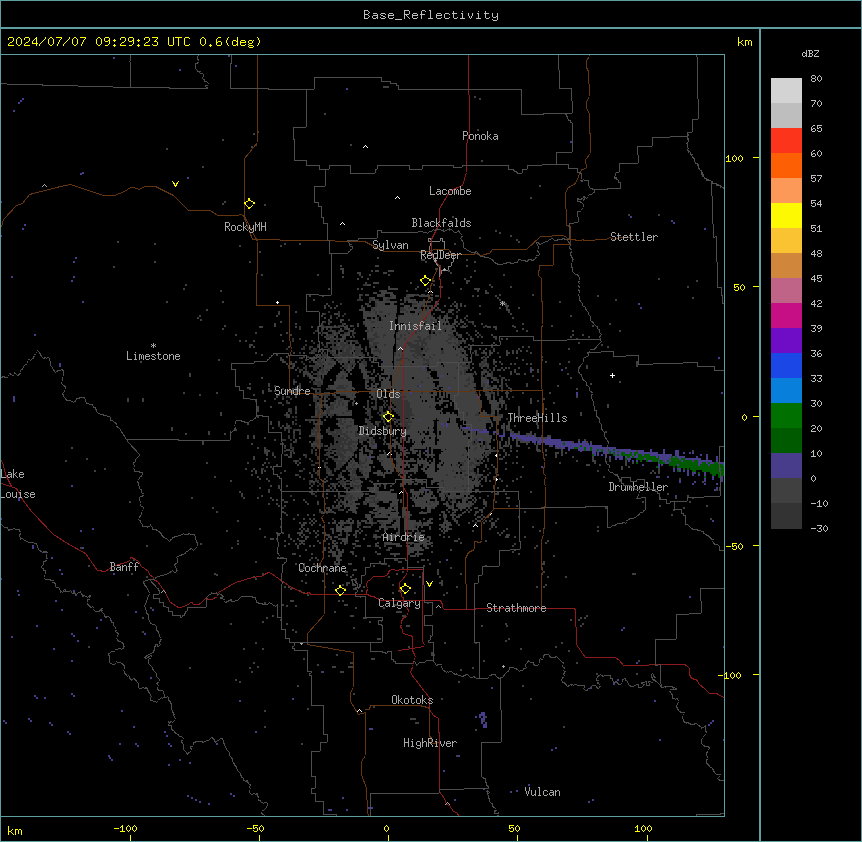Click the Strathmore label
Screen dimensions: 862x842
coord(516,608)
